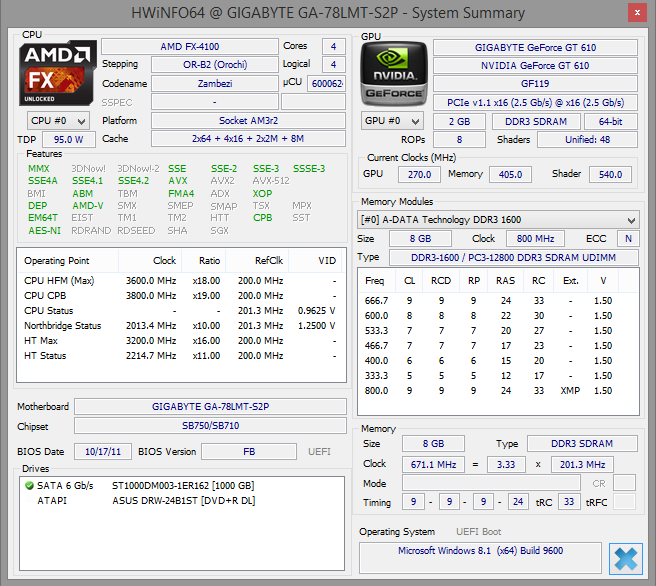Click the ECC N field

(628, 239)
